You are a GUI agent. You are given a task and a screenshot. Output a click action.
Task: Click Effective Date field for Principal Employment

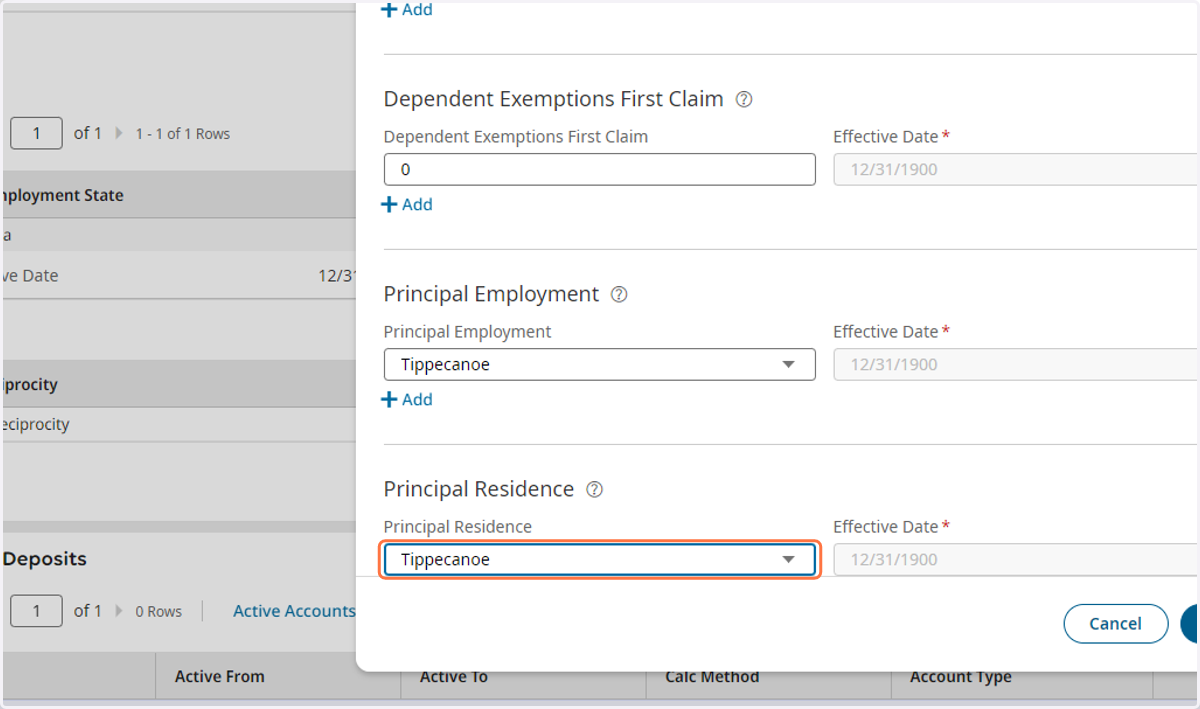[1016, 365]
